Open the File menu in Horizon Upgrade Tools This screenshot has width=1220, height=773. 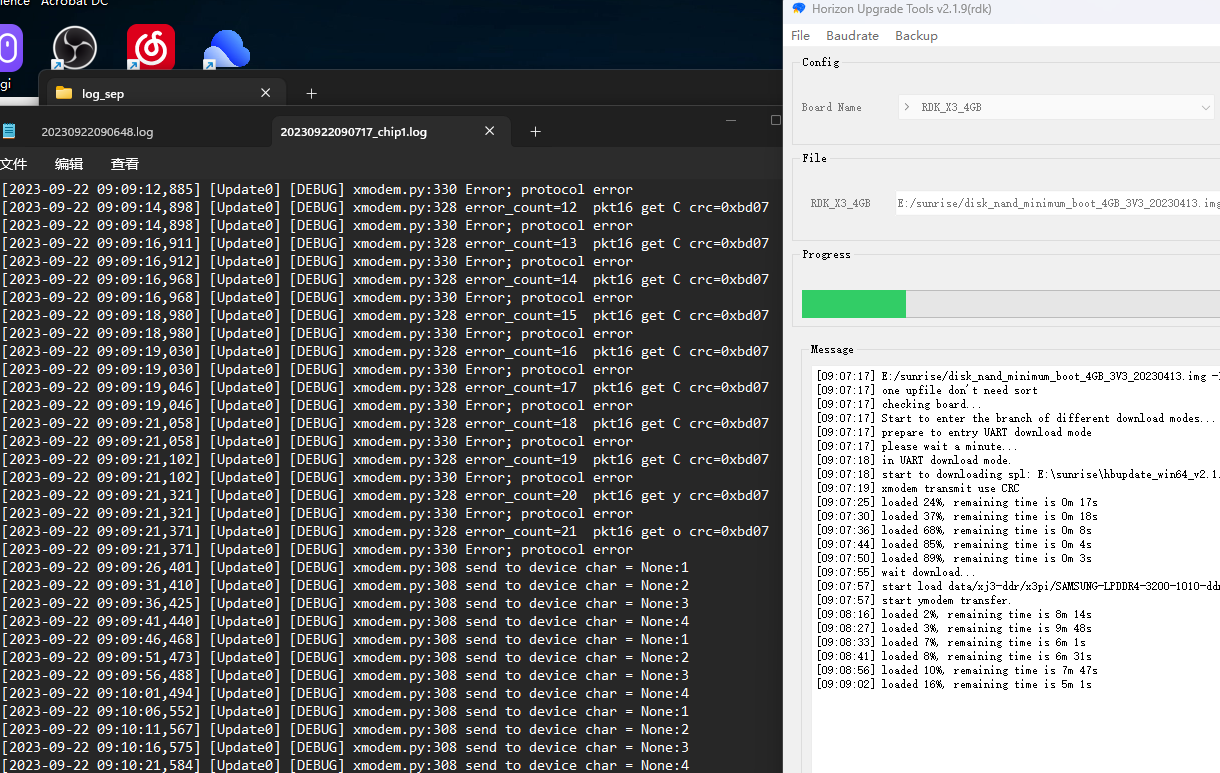pyautogui.click(x=800, y=36)
